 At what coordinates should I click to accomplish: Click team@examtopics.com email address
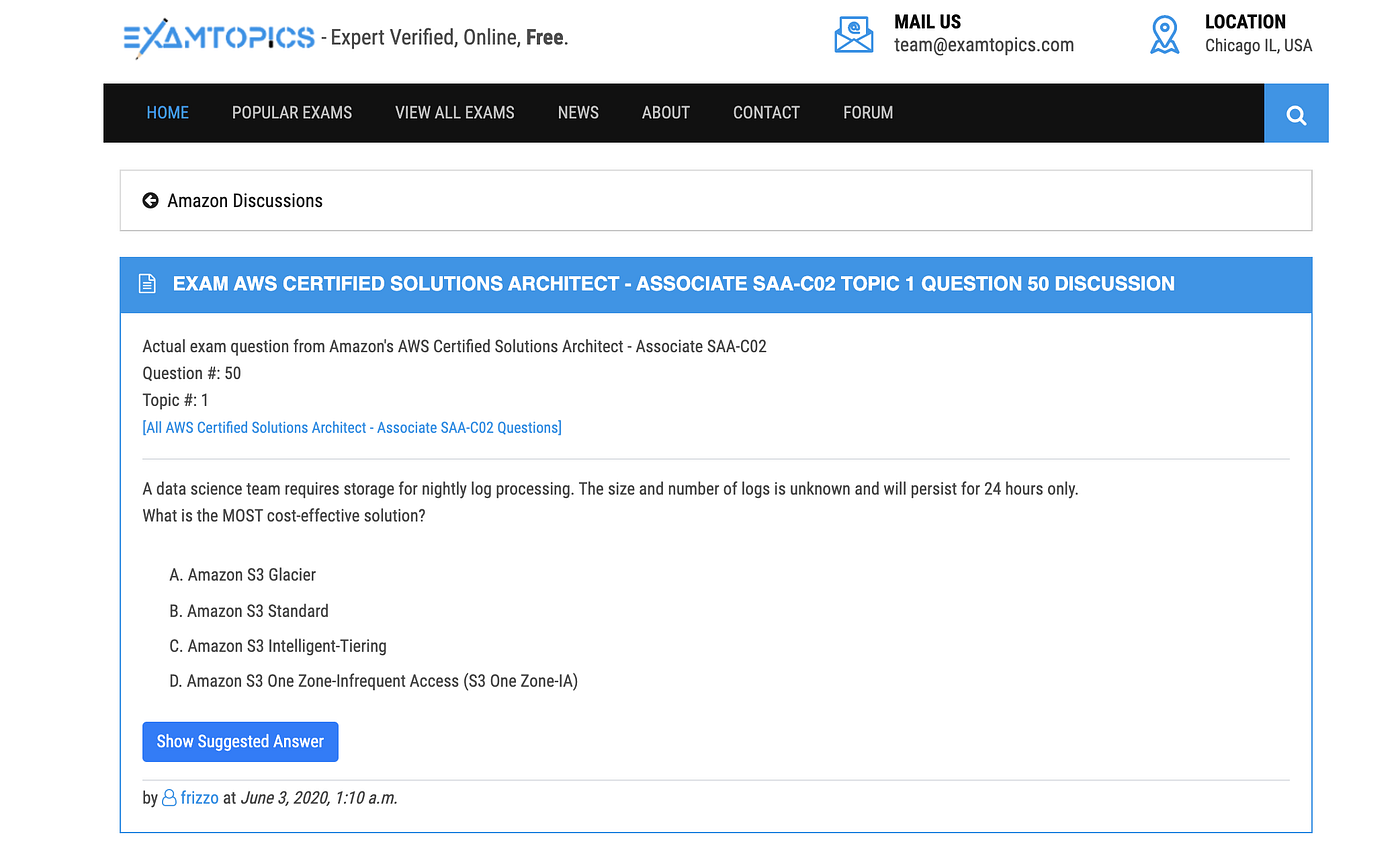point(984,45)
